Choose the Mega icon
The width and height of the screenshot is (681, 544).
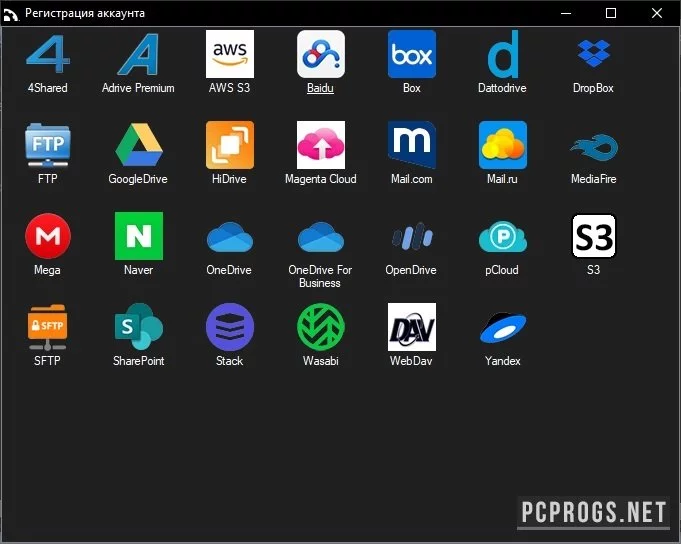click(48, 236)
